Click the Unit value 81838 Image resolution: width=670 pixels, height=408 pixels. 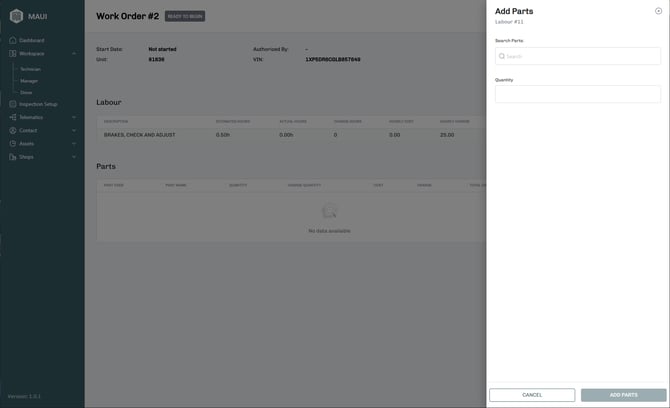pos(156,59)
